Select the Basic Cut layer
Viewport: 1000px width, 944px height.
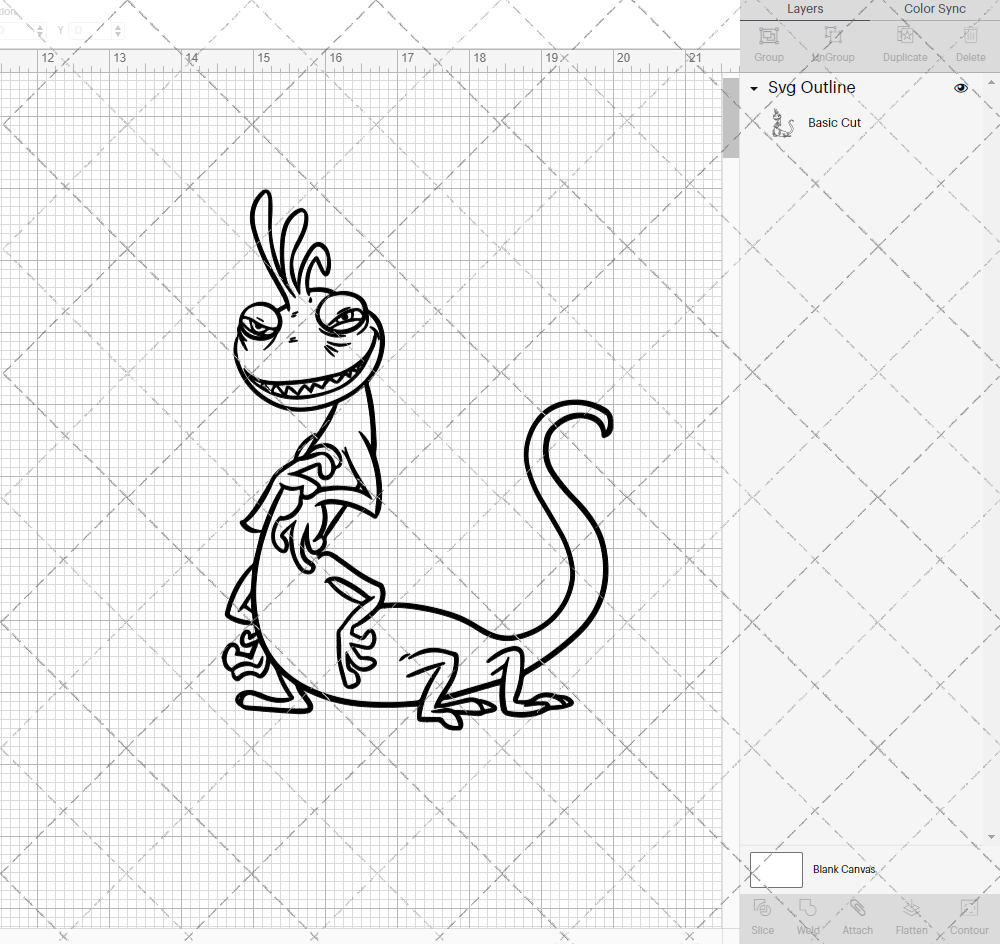pos(834,122)
